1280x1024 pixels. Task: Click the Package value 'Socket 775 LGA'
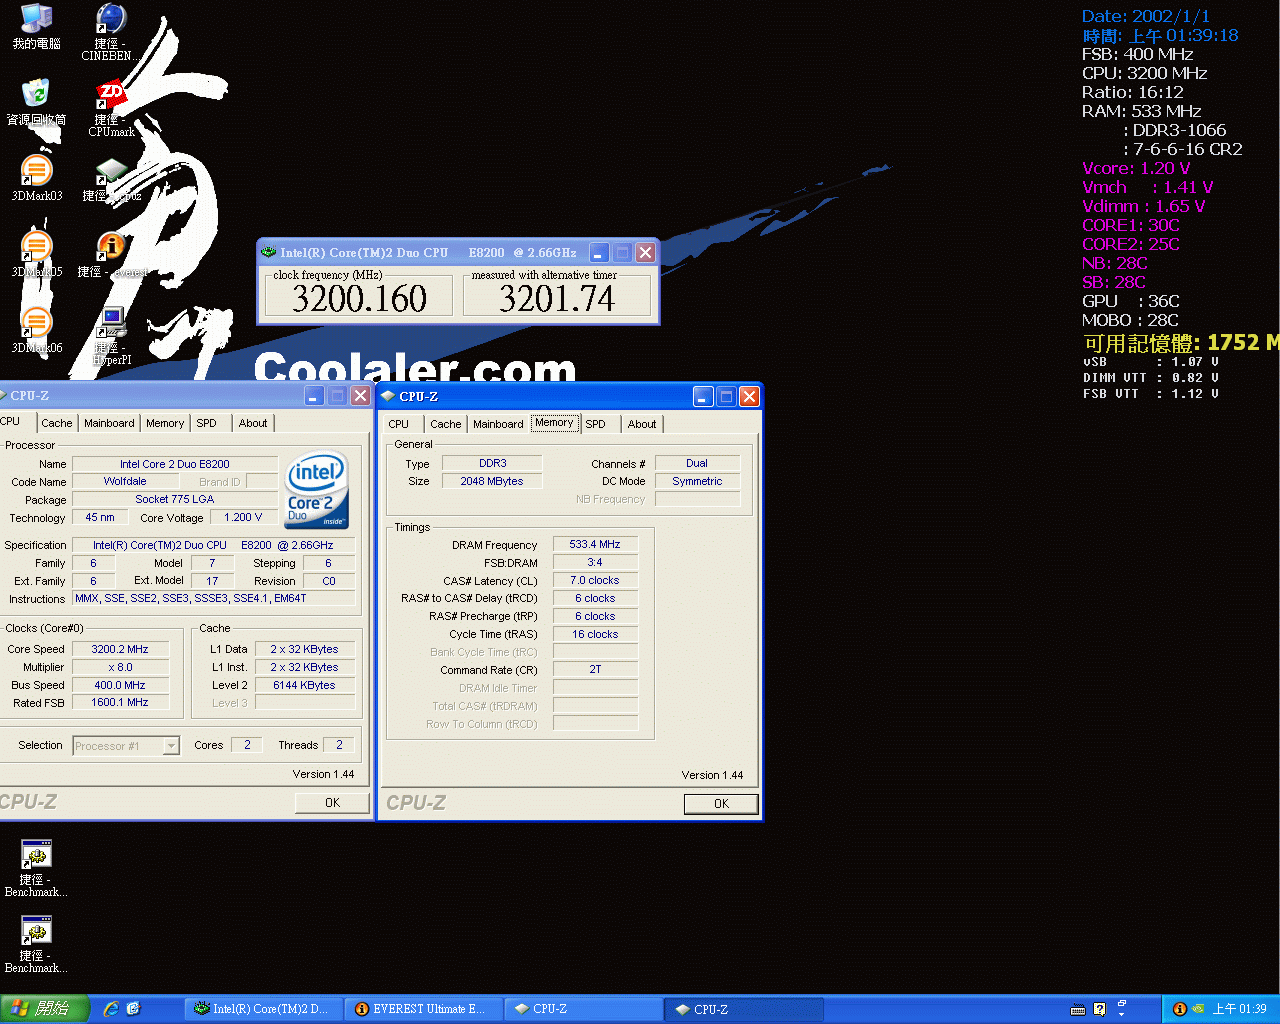coord(175,499)
